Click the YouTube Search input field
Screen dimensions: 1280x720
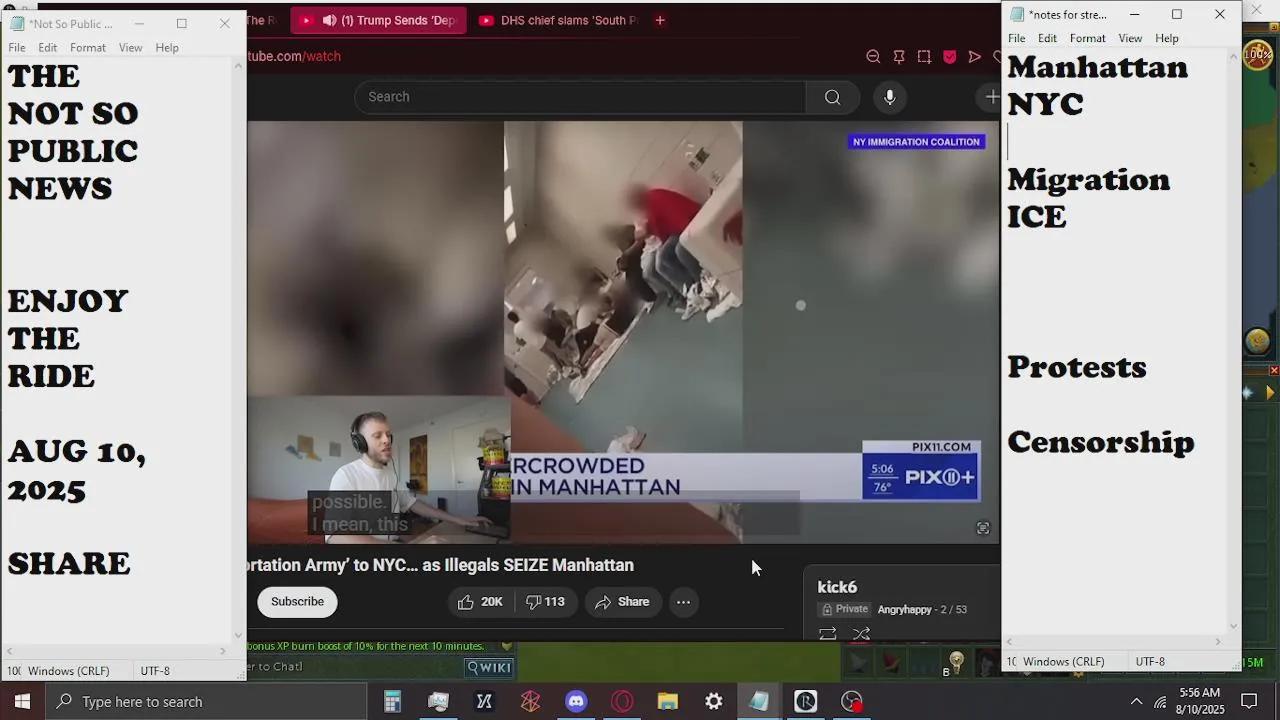point(580,97)
